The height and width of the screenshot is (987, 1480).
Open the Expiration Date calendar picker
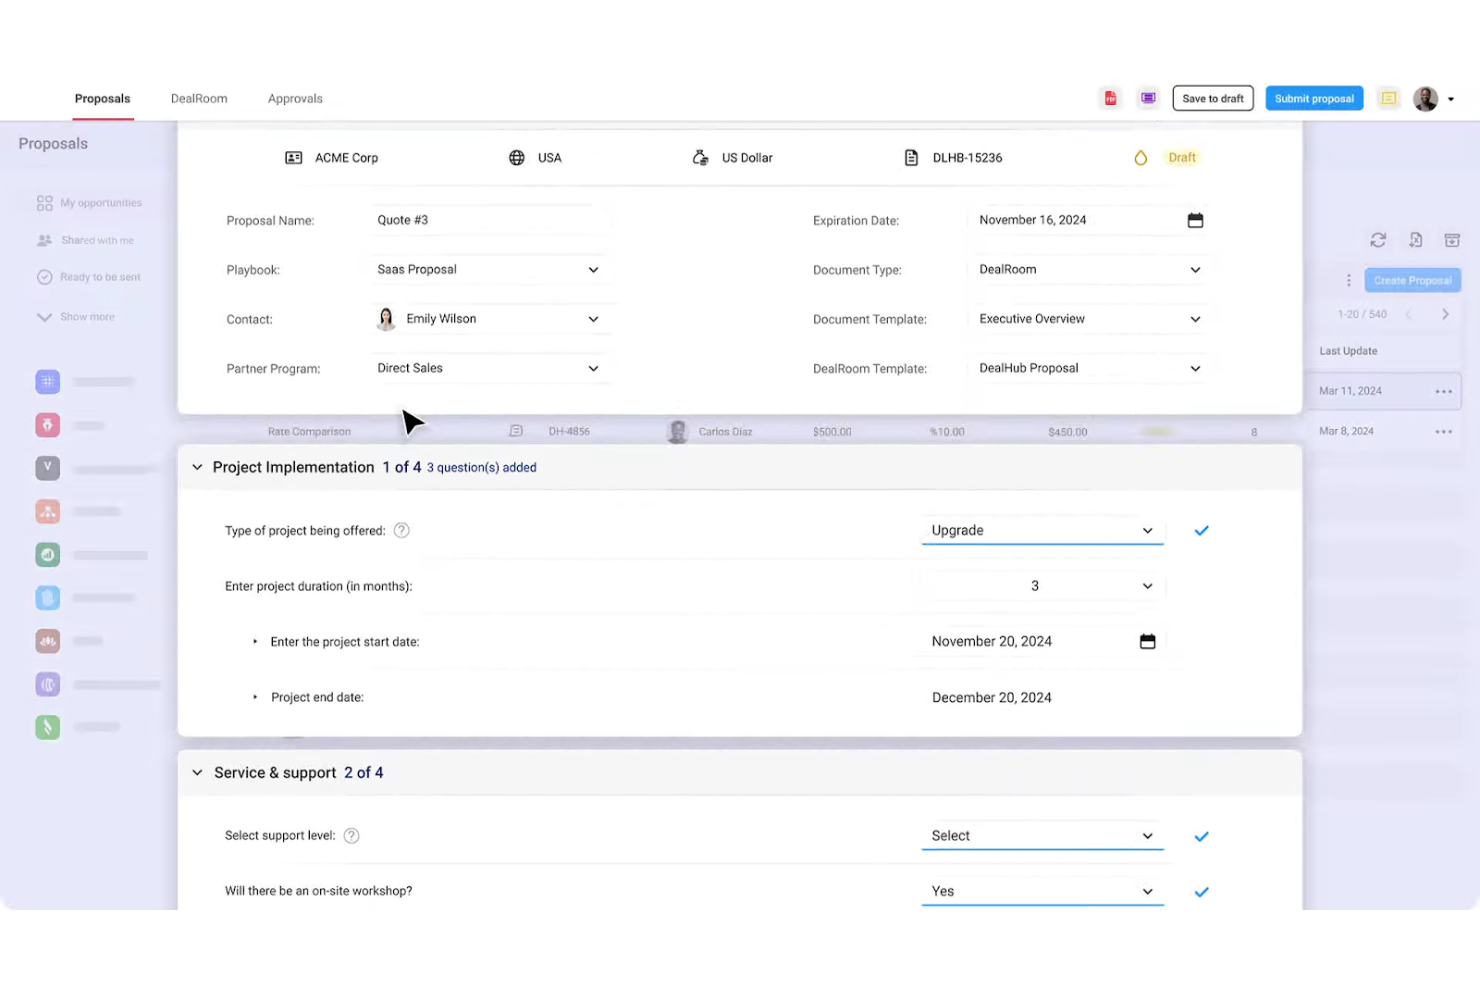click(1195, 220)
